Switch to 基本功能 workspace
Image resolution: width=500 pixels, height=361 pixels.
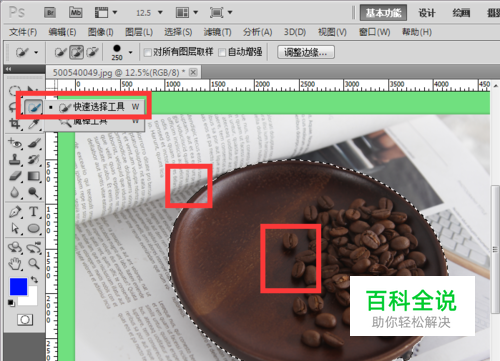[x=383, y=13]
